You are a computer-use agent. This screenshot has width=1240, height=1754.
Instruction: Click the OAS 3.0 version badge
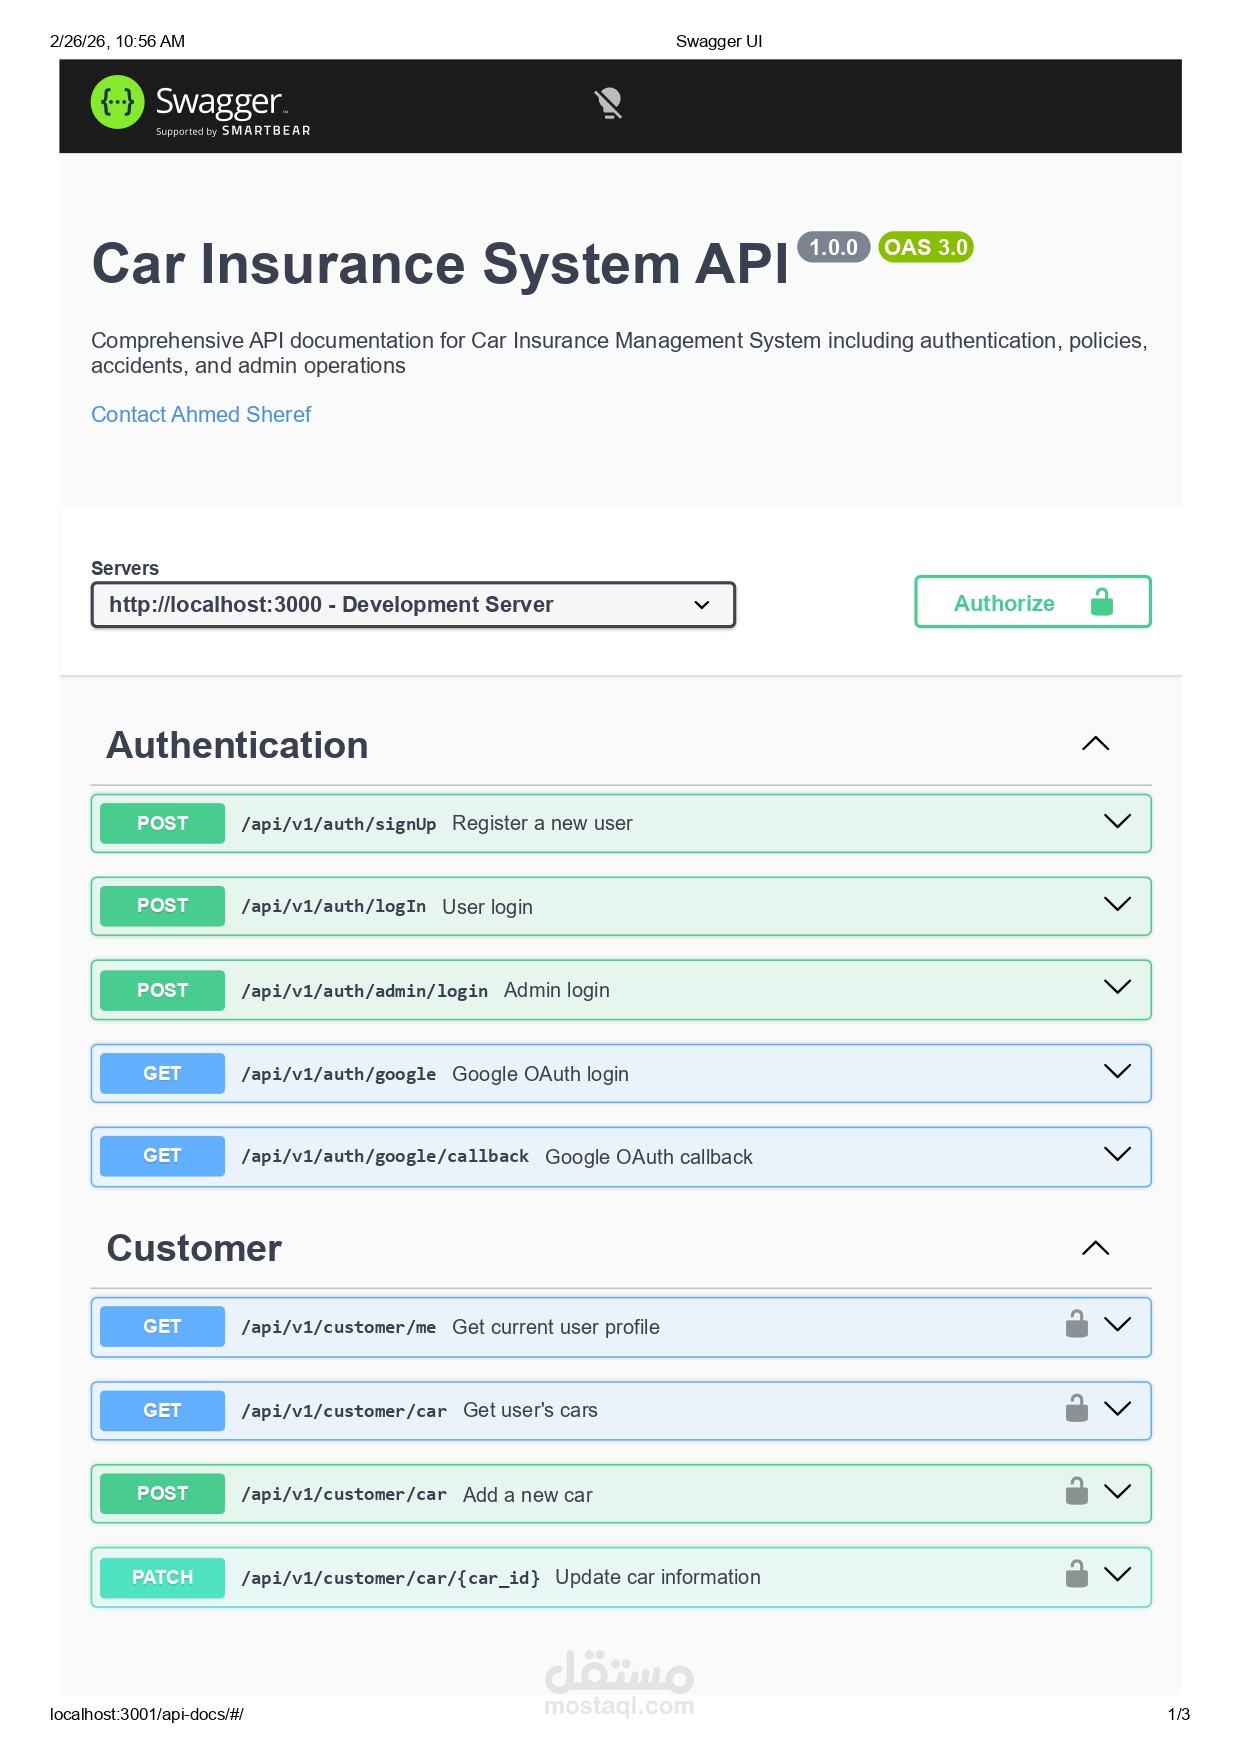tap(925, 247)
